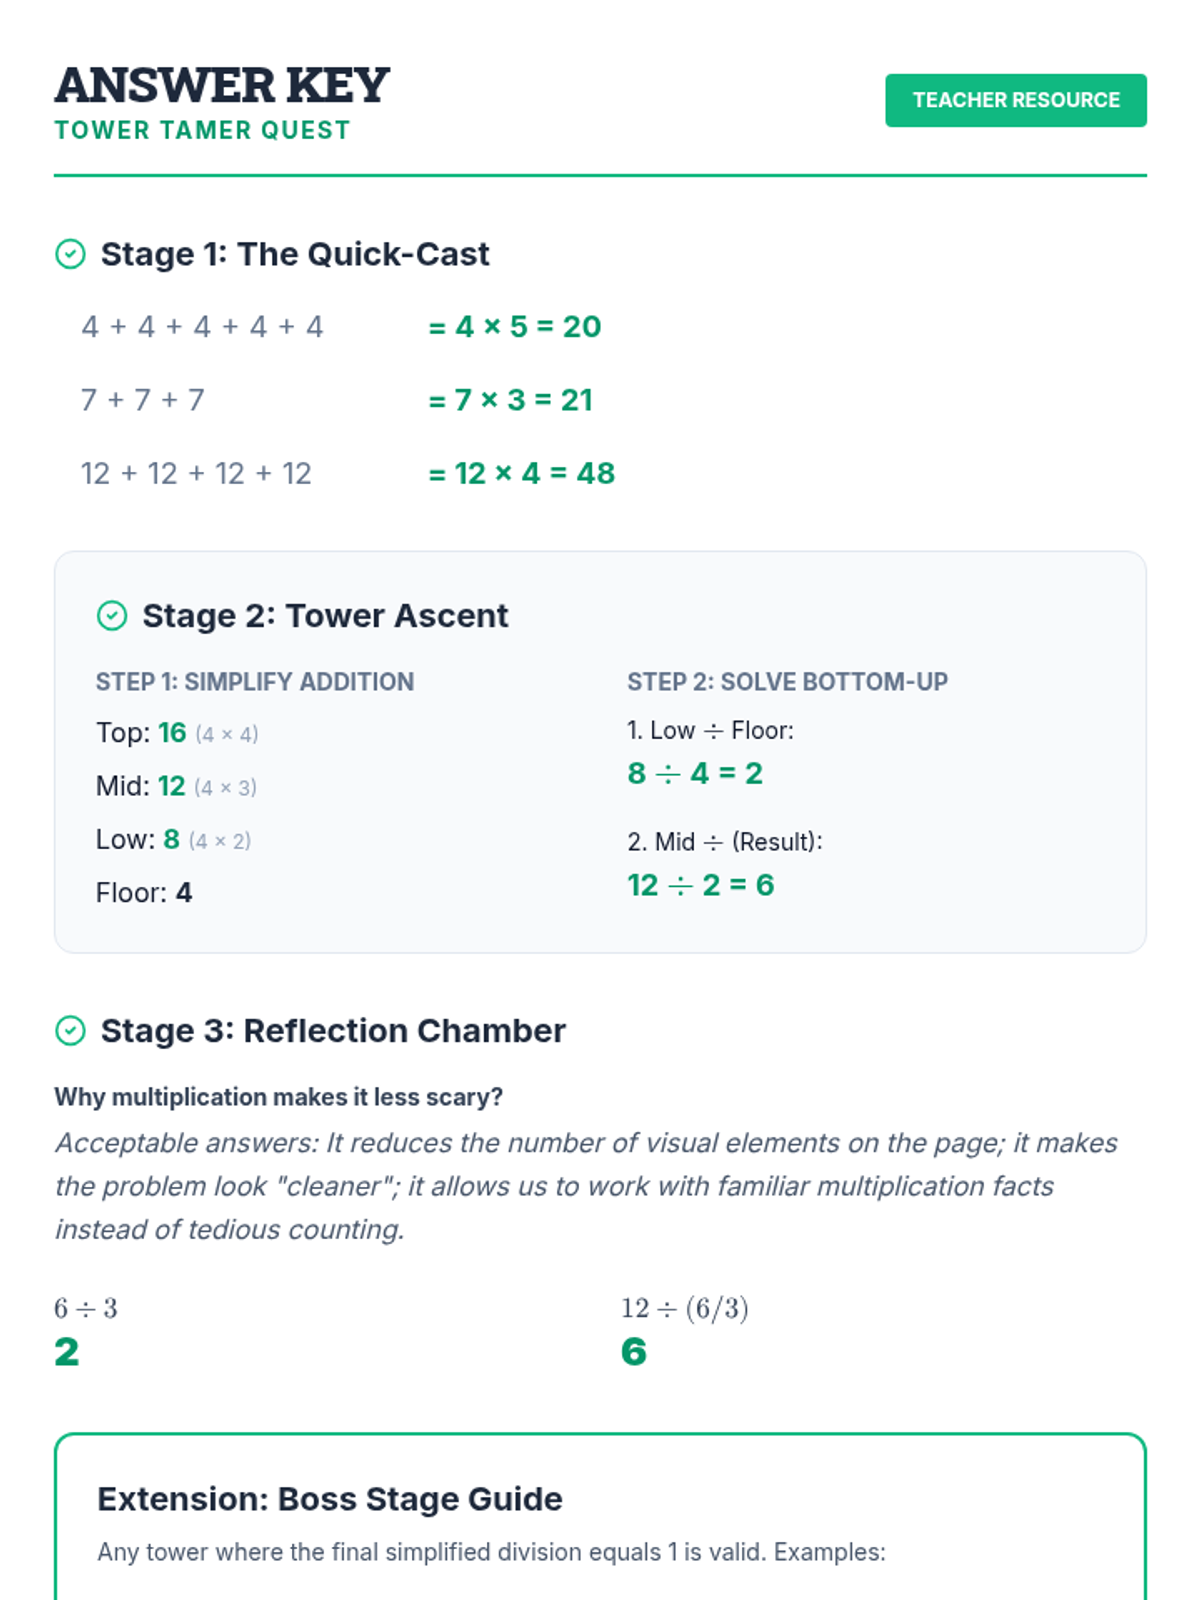1200x1600 pixels.
Task: Select the Answer Key title
Action: click(222, 85)
